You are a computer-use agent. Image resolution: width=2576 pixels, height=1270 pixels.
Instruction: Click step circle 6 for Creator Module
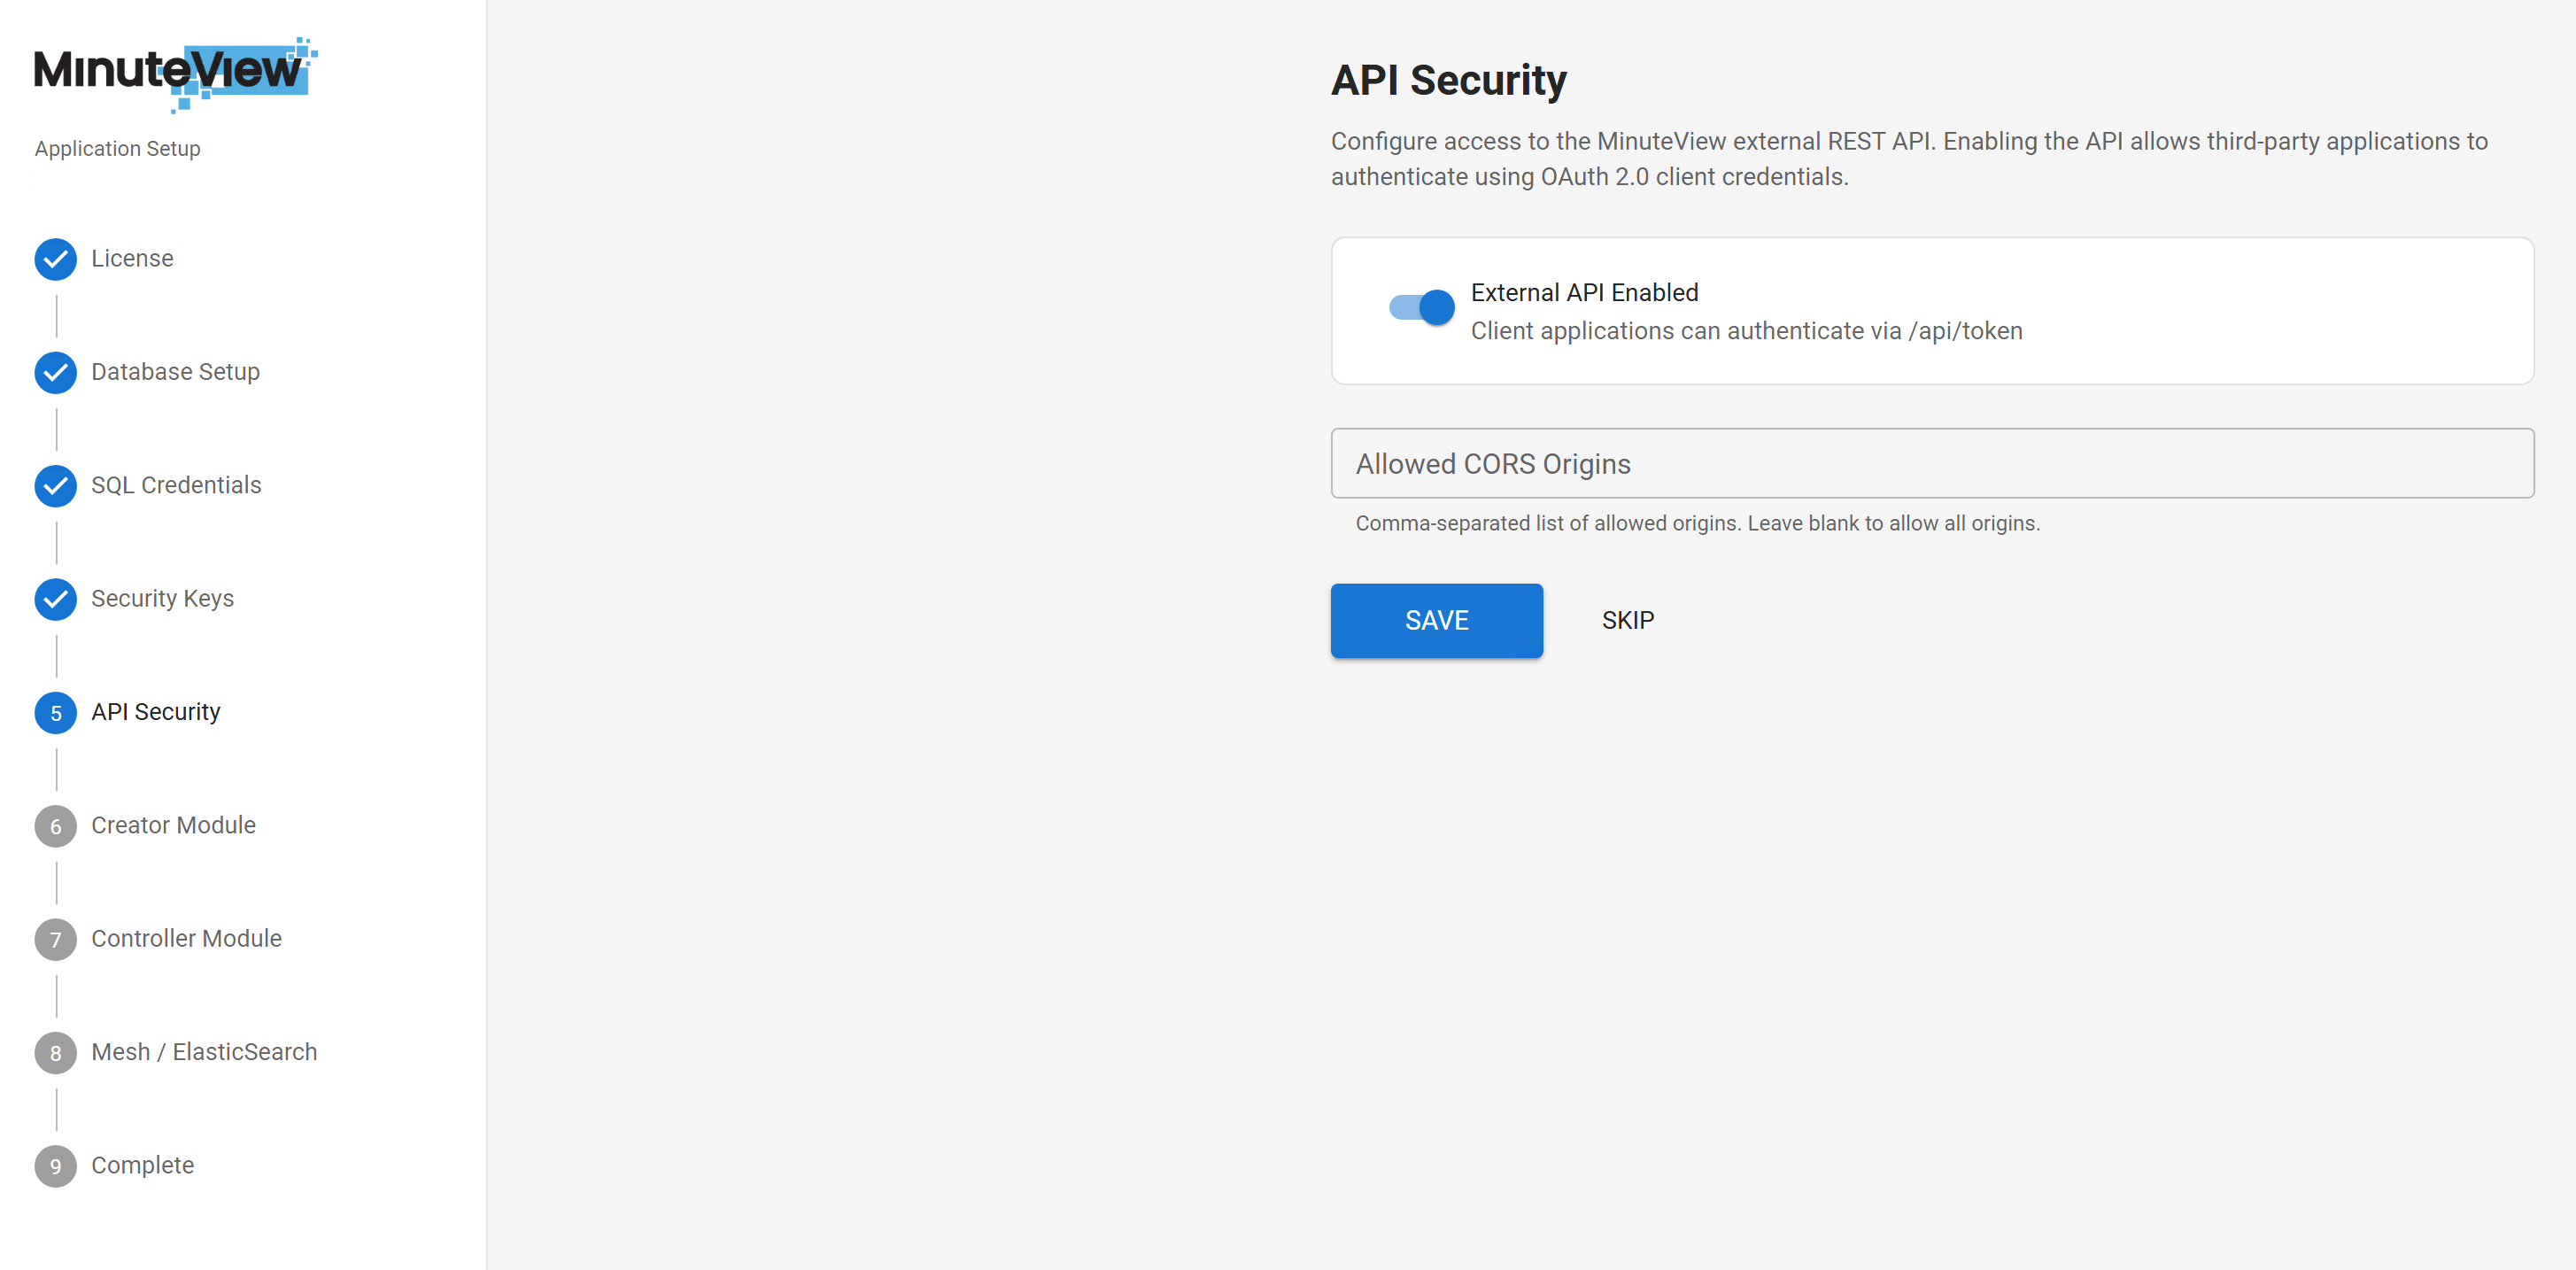tap(55, 826)
